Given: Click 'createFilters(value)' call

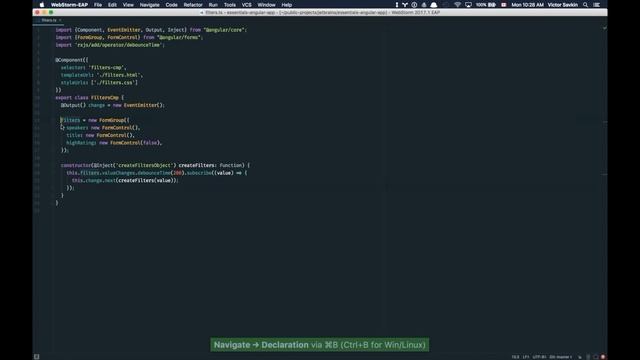Looking at the screenshot, I should (146, 180).
